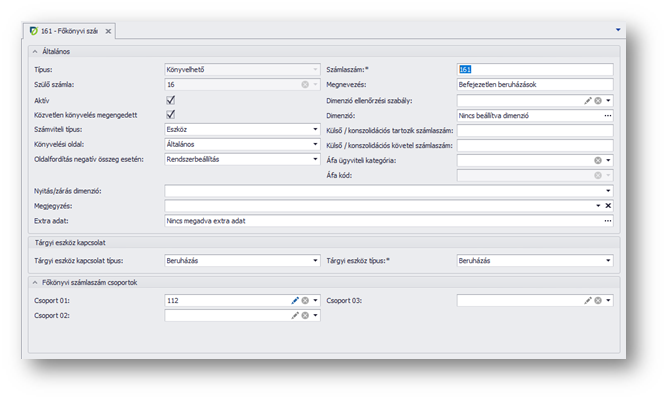The width and height of the screenshot is (668, 401).
Task: Click into the Megnevezés text field
Action: click(x=533, y=86)
